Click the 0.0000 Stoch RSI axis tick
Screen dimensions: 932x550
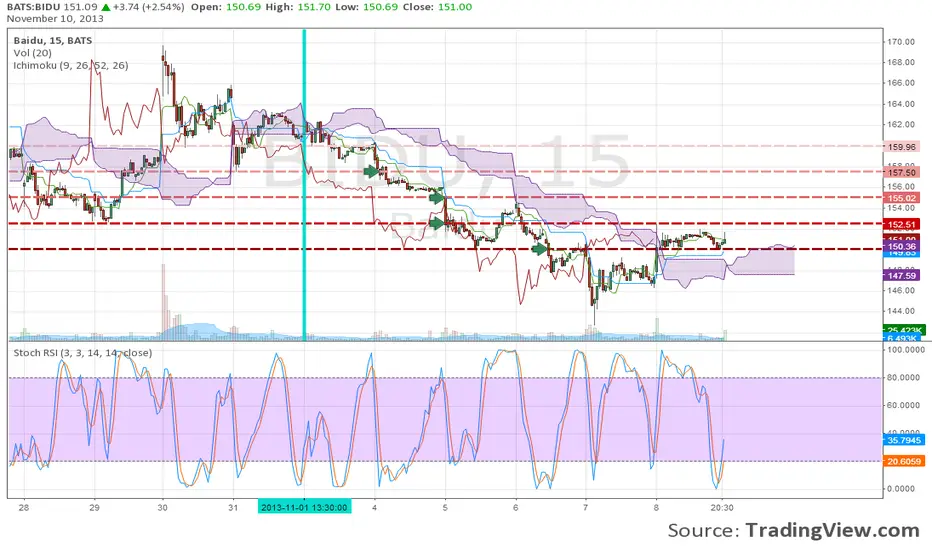pos(901,488)
